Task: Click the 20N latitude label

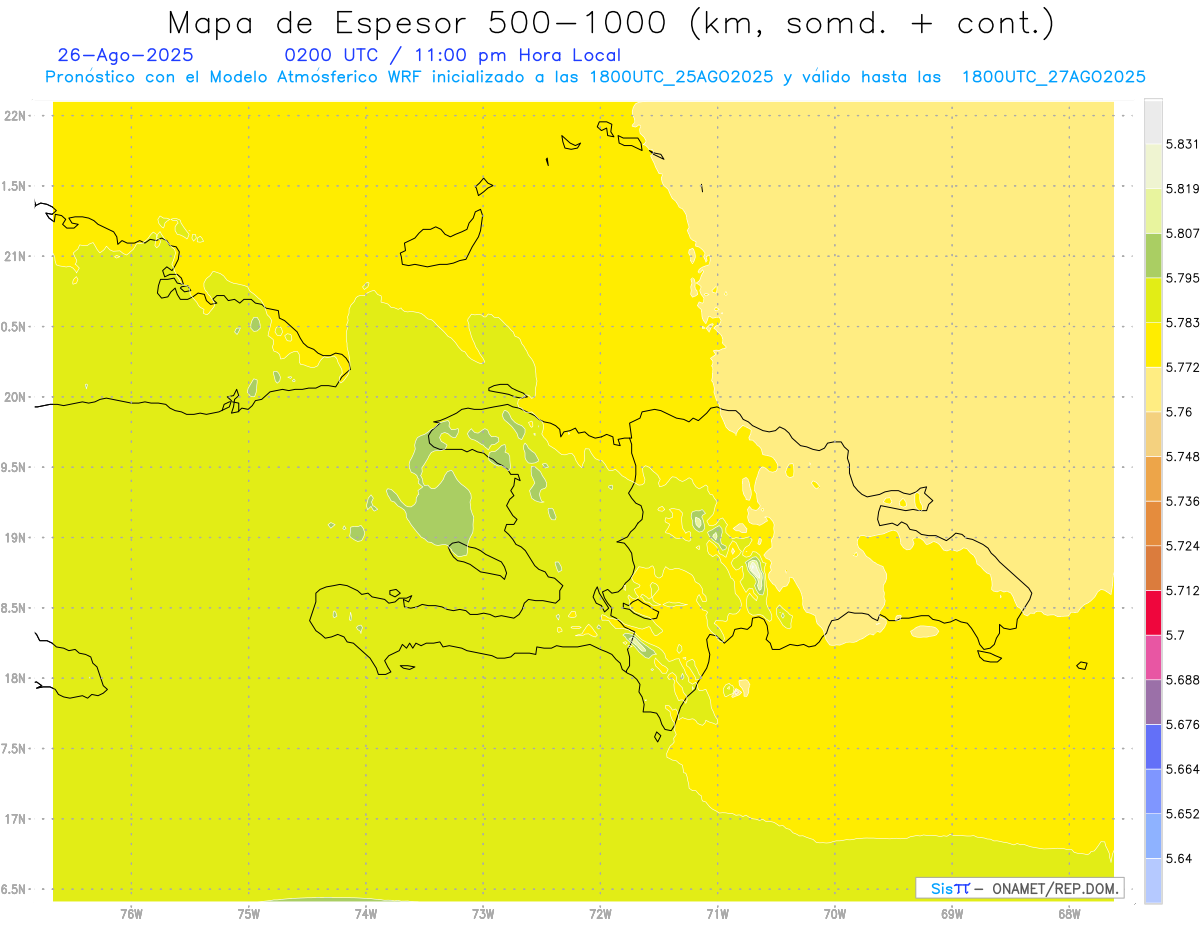Action: pos(16,397)
